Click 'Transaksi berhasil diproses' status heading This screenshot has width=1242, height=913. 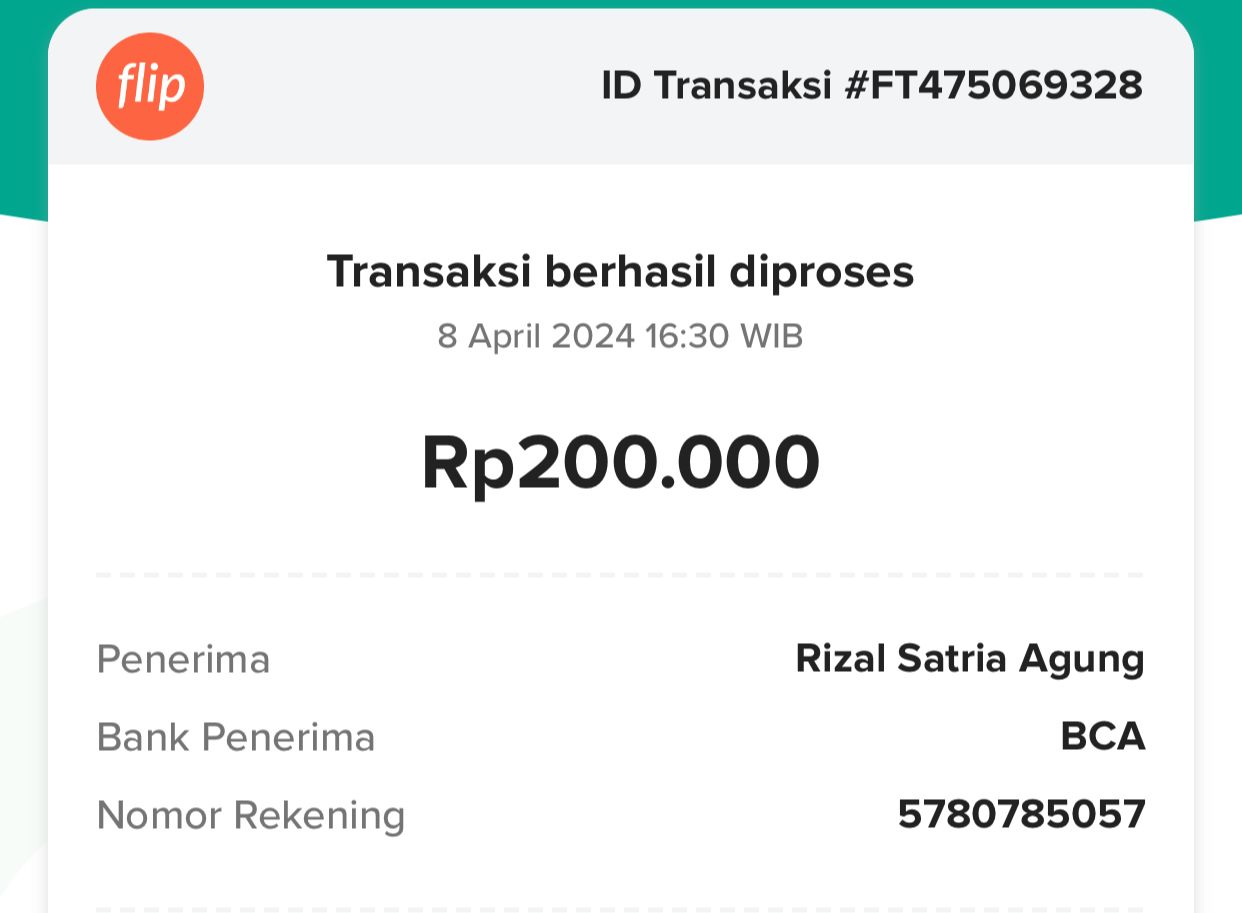[620, 271]
